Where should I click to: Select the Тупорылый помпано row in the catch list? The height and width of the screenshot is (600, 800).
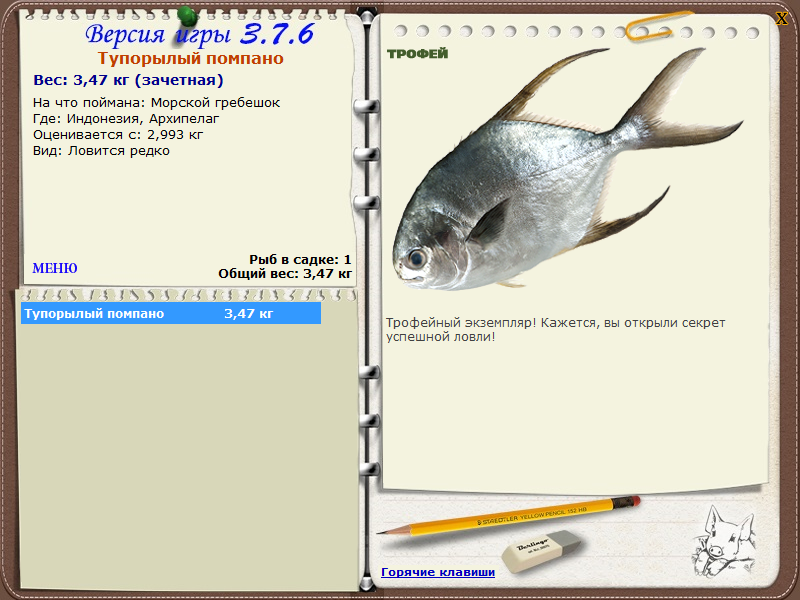point(171,313)
